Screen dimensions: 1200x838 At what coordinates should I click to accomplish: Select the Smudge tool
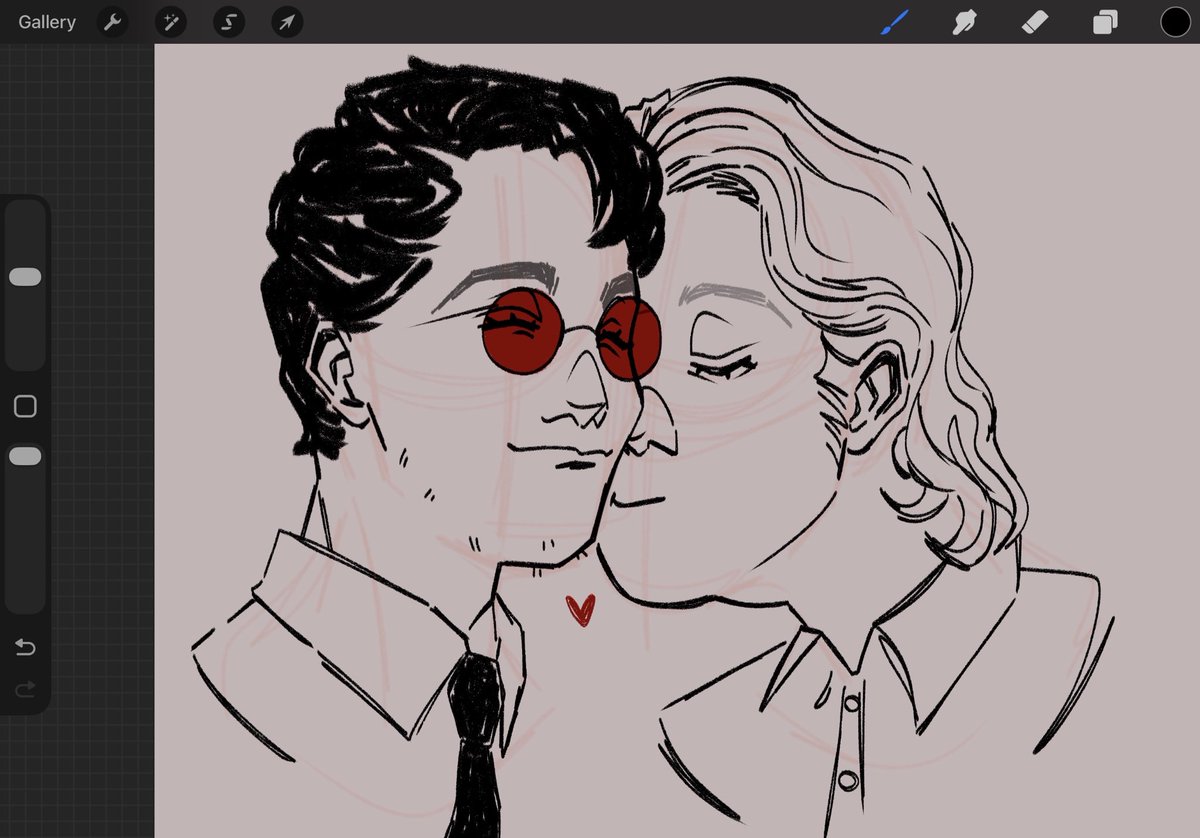965,22
